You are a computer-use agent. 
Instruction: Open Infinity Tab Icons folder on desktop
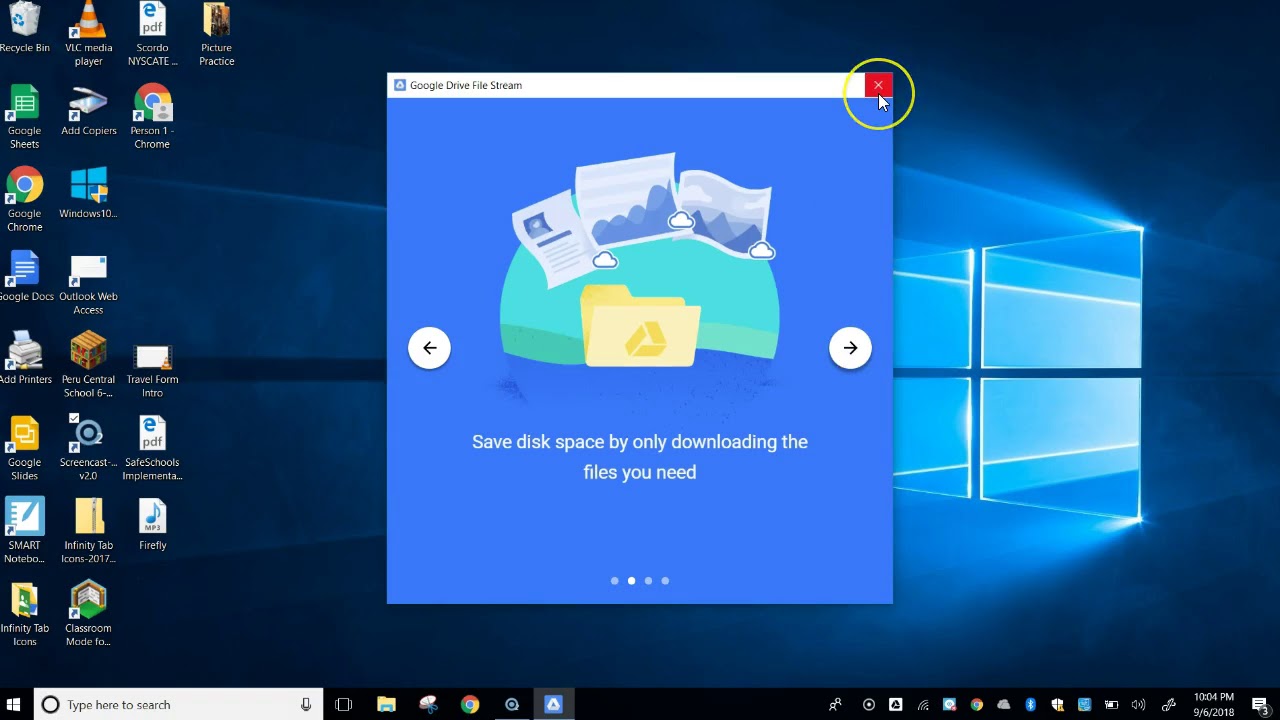(24, 615)
